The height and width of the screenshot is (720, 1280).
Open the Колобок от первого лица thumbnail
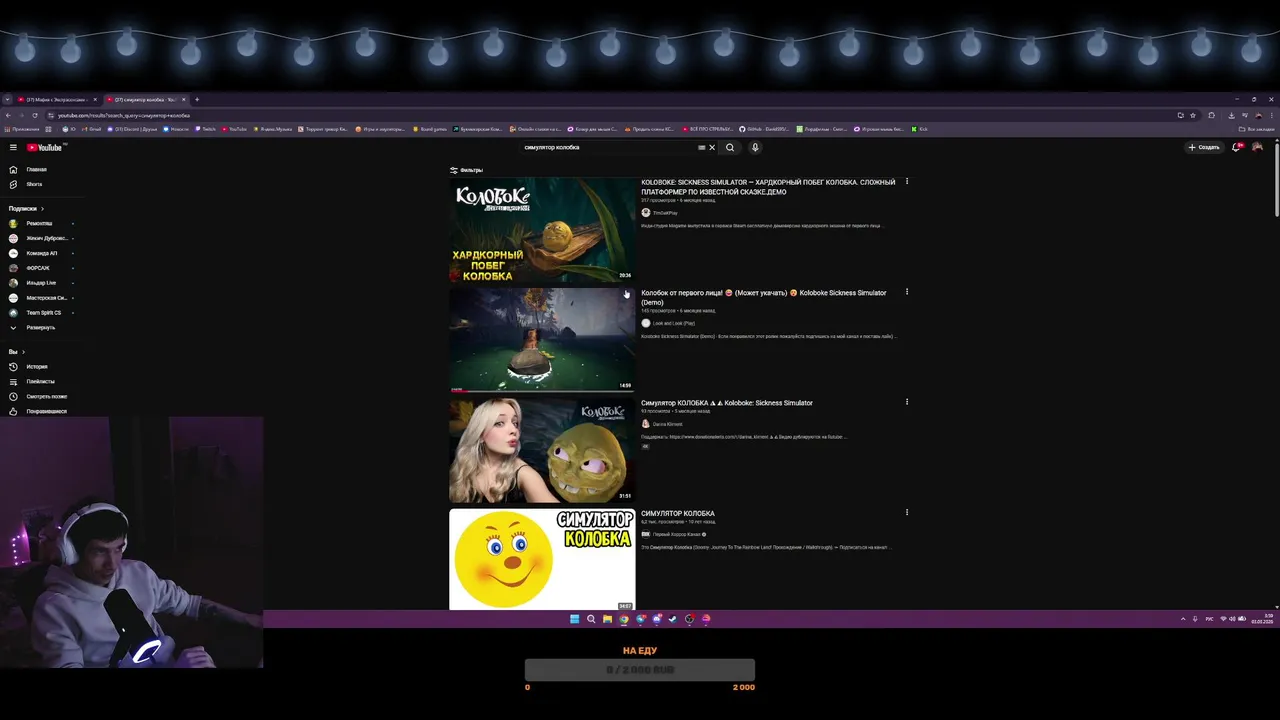point(542,340)
